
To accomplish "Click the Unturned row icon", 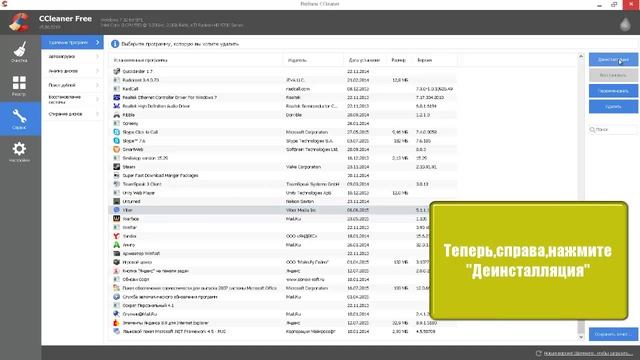I will pyautogui.click(x=116, y=201).
